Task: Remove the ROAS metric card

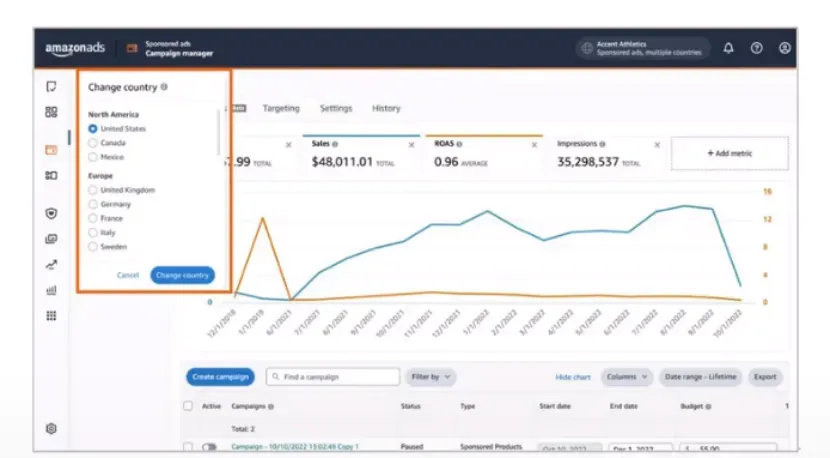Action: tap(534, 145)
